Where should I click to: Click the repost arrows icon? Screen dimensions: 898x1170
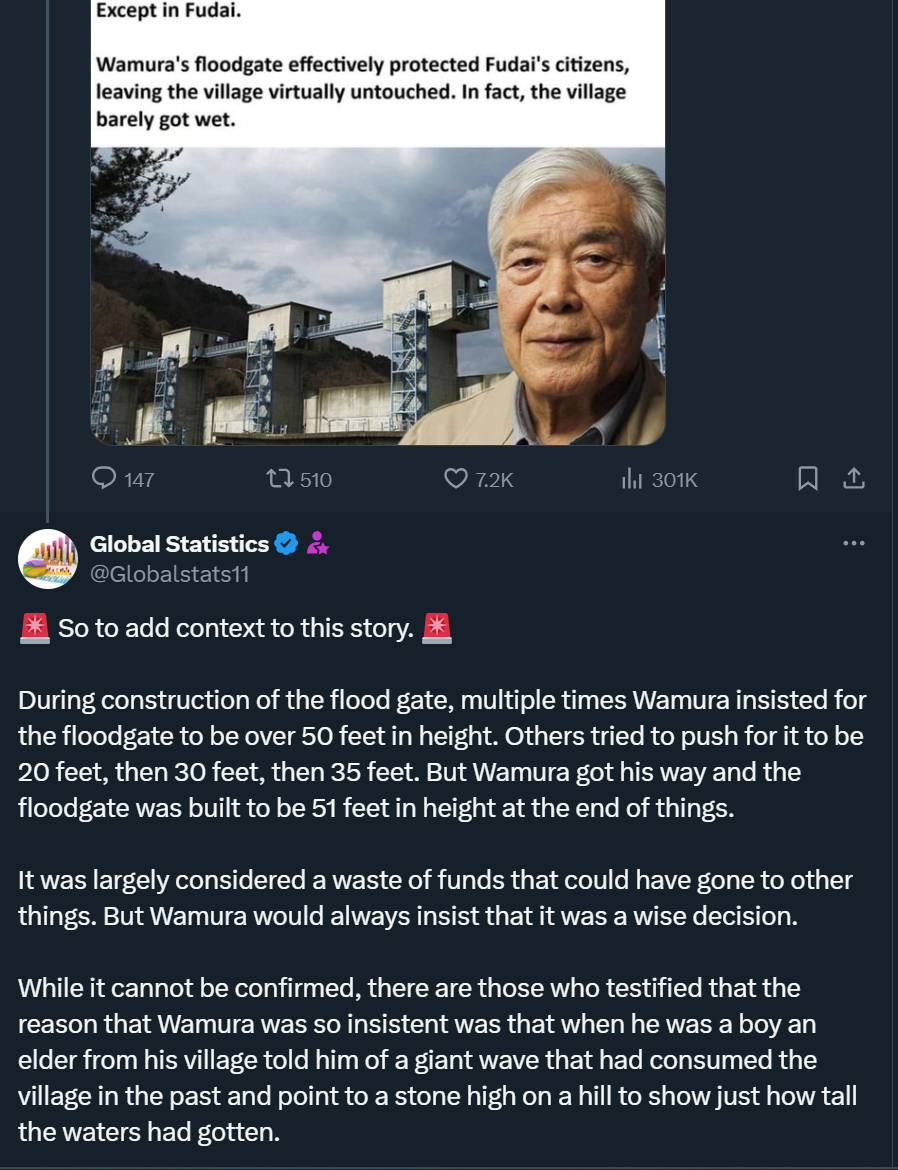coord(279,479)
